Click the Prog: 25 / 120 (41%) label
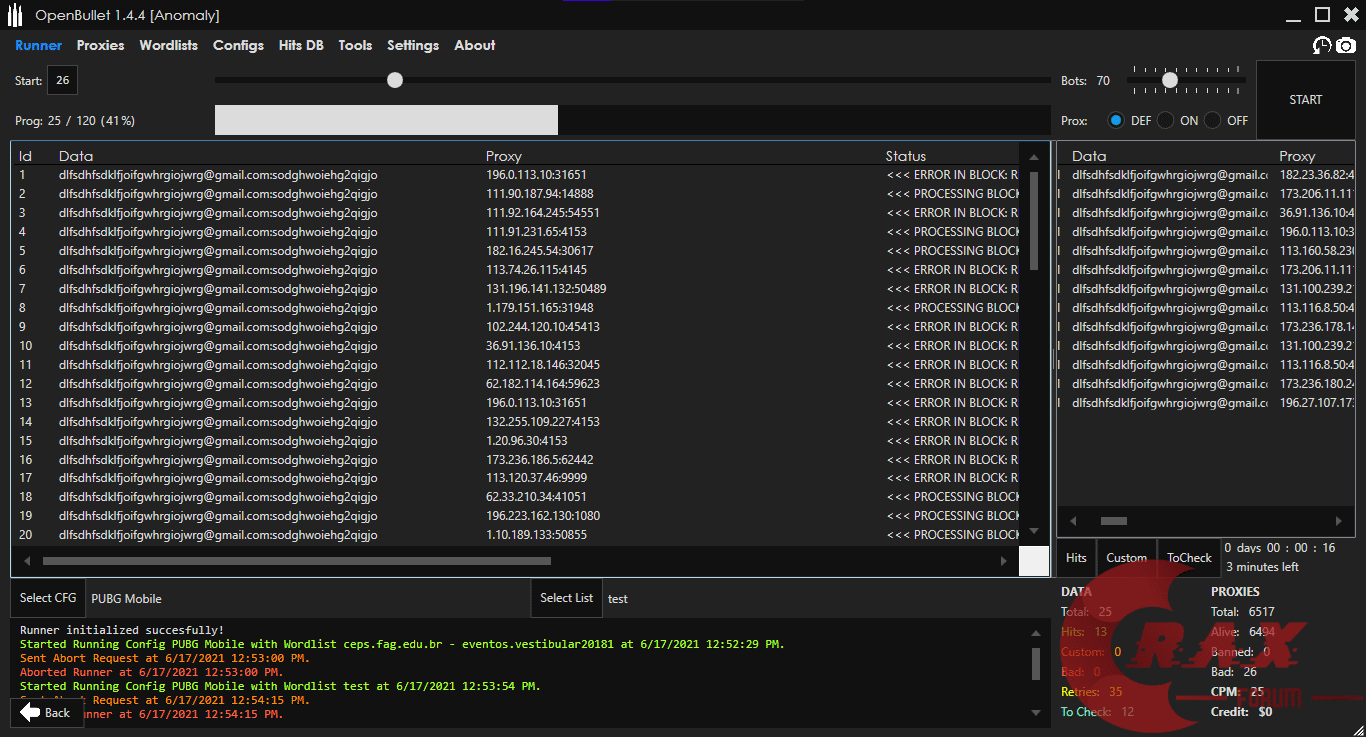This screenshot has height=737, width=1366. point(75,121)
